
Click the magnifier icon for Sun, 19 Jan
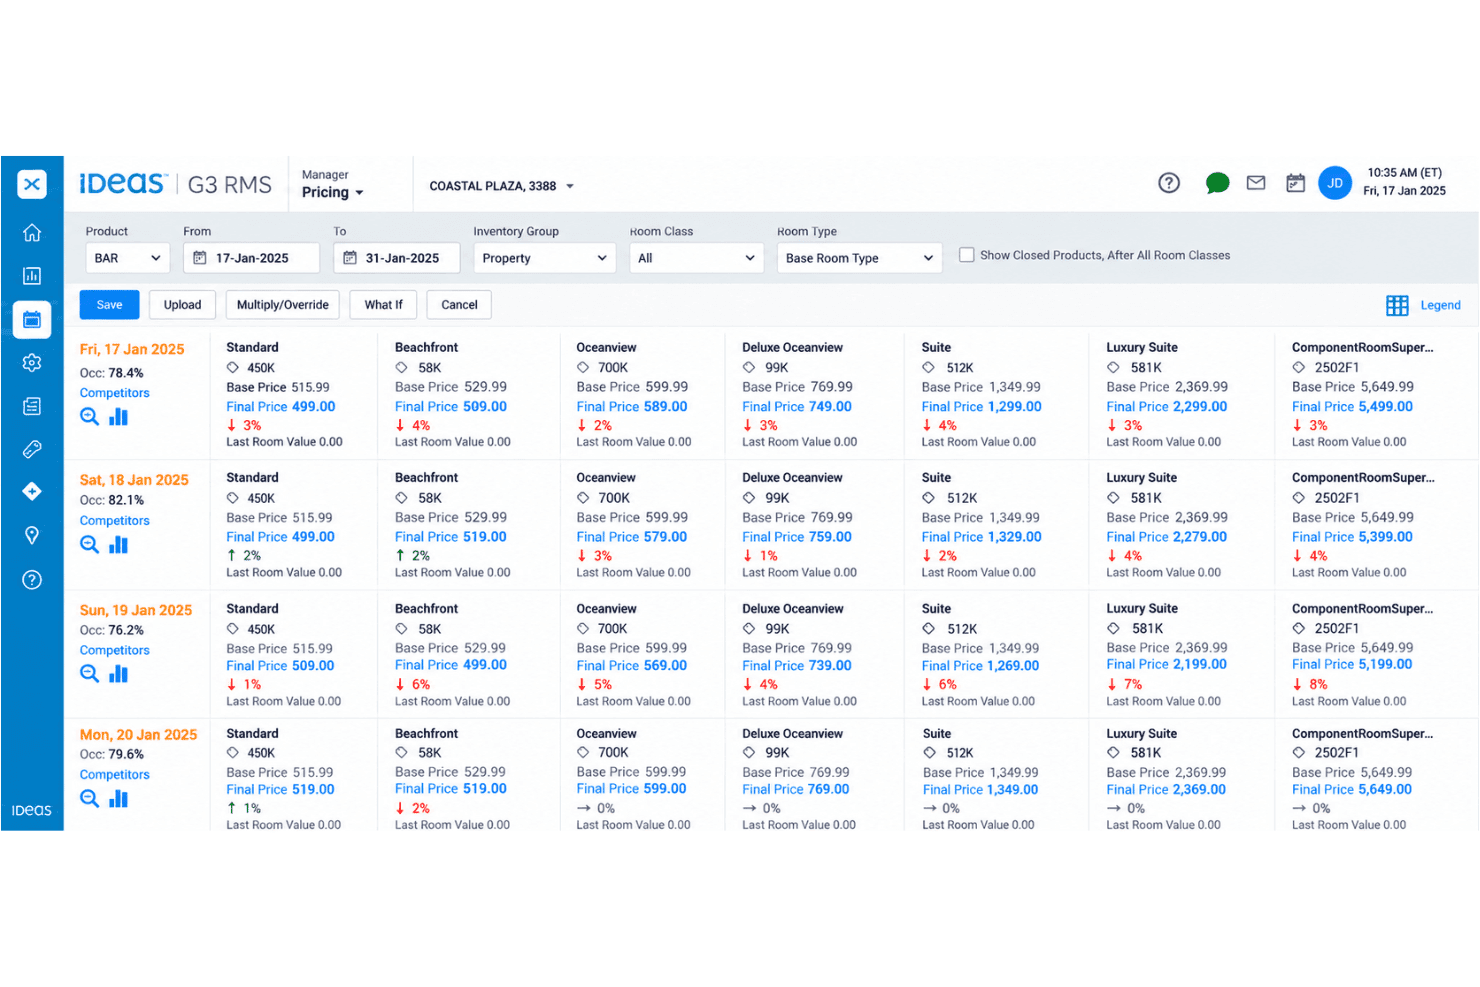89,674
